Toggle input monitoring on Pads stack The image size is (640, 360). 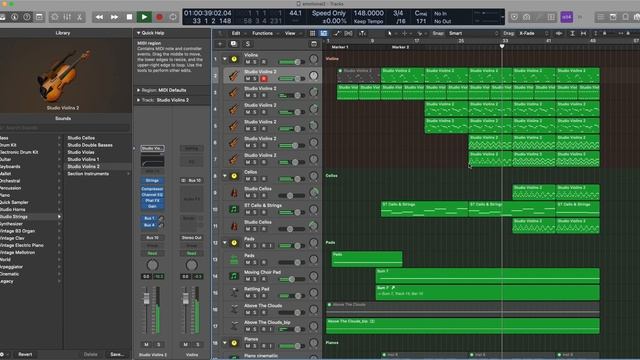[x=271, y=246]
